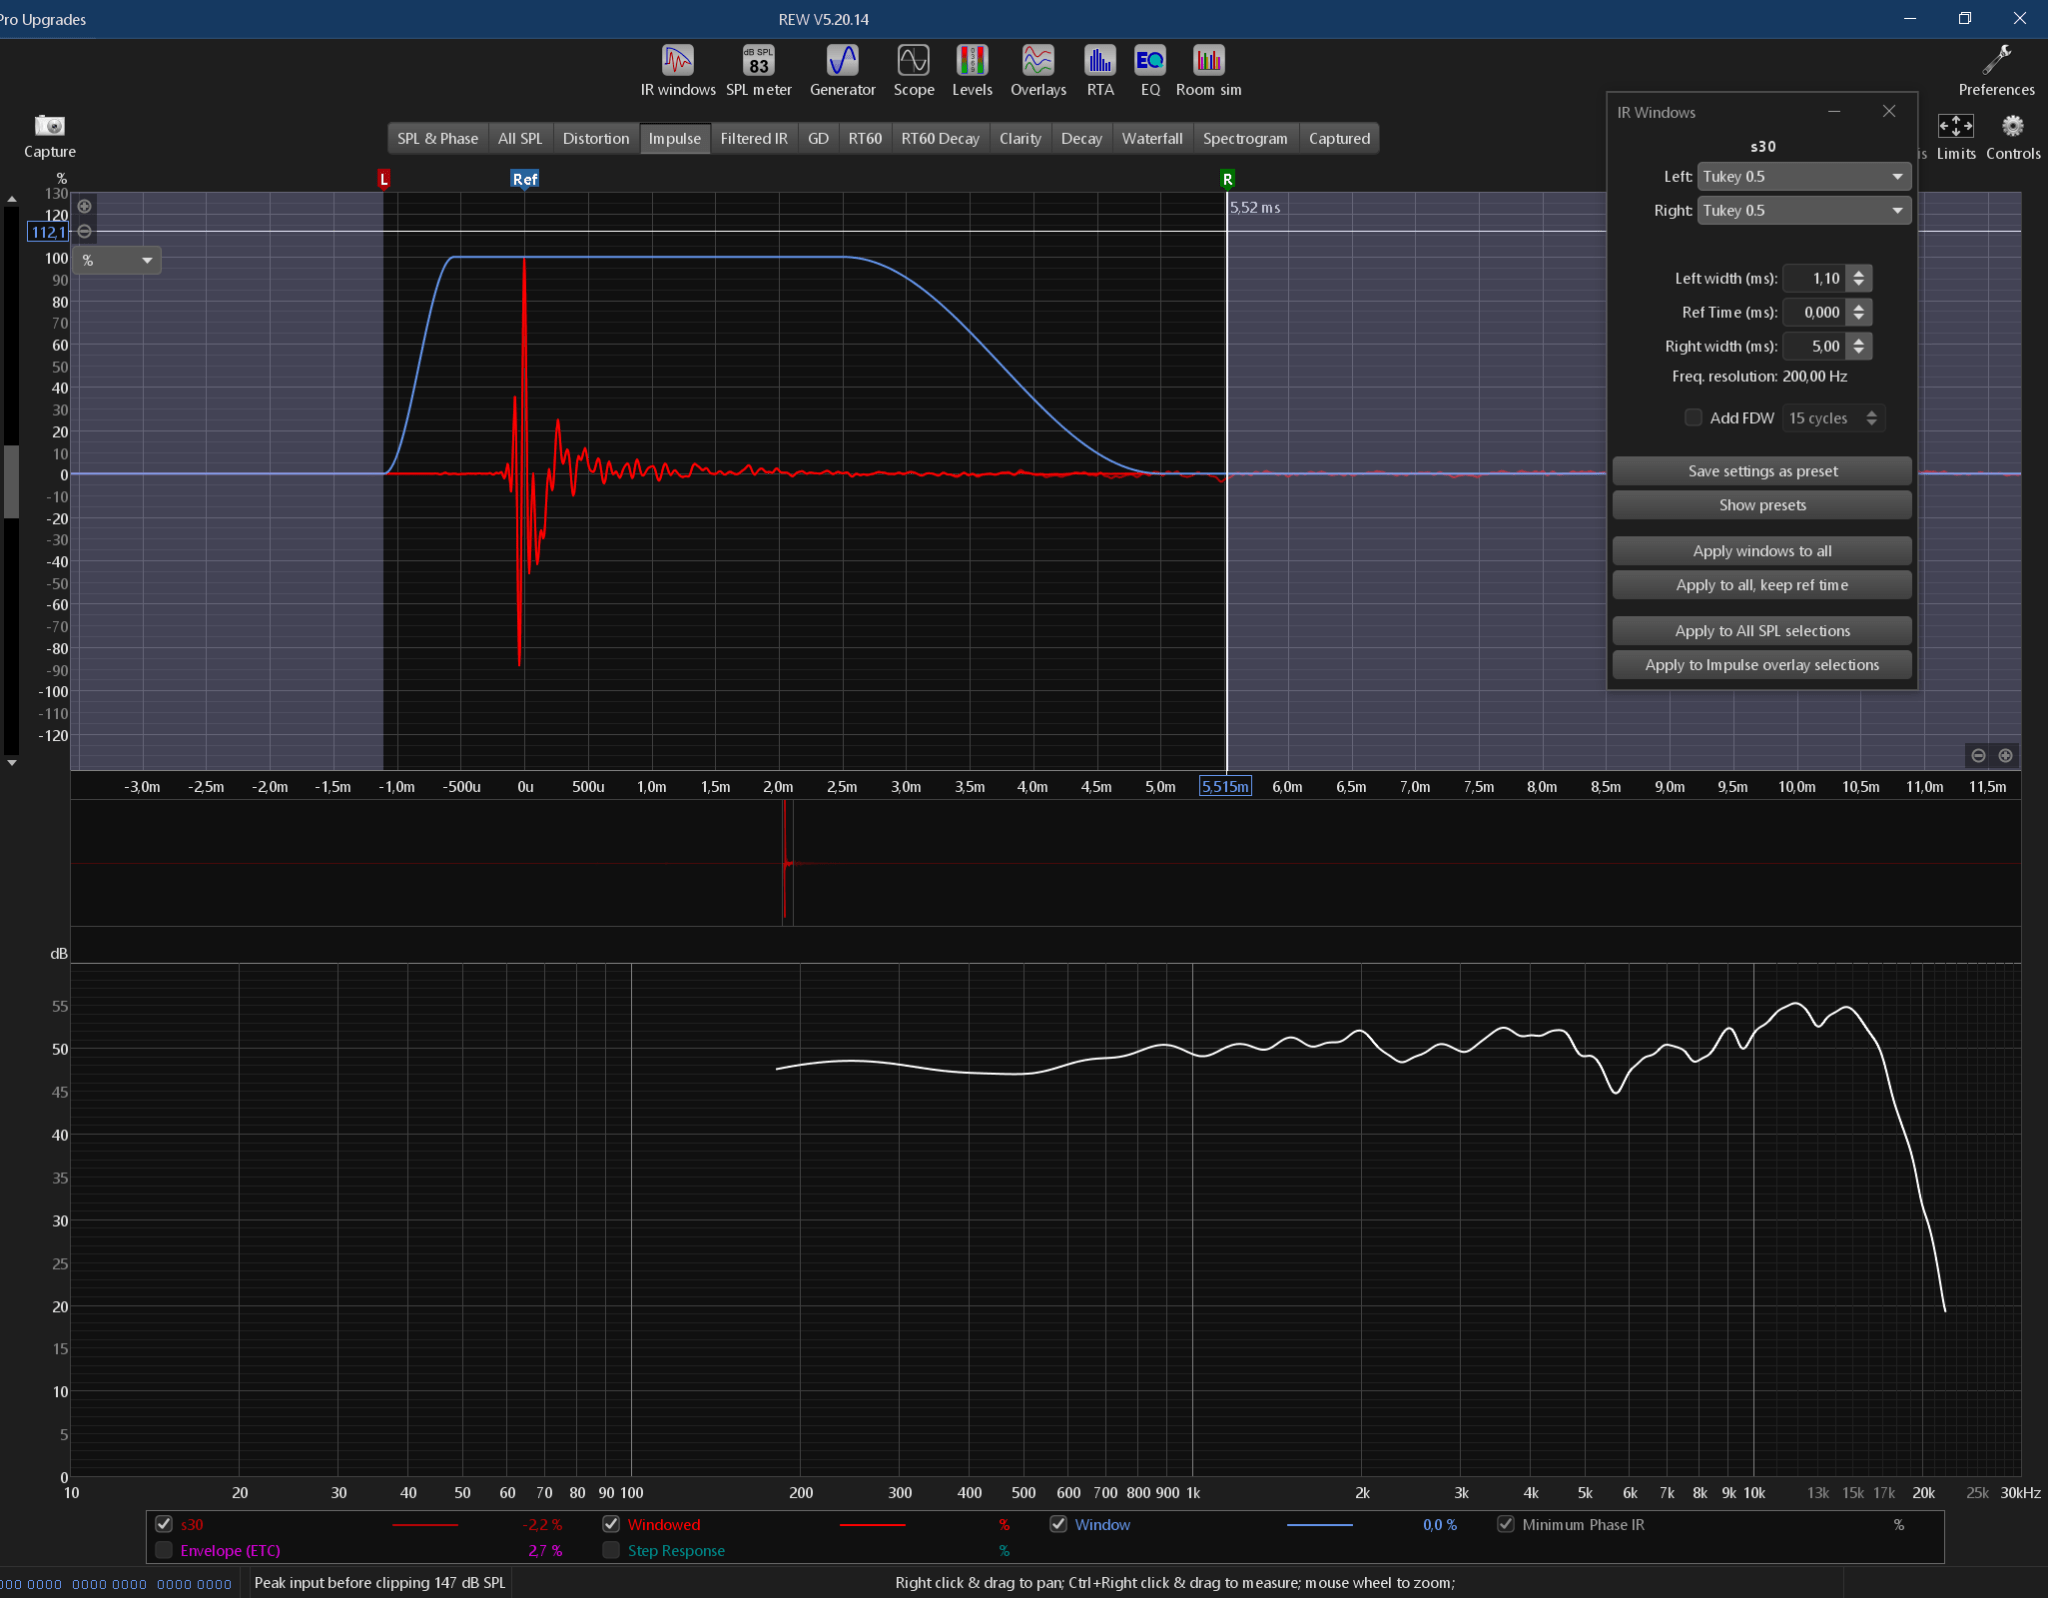
Task: Increase Right width value
Action: [x=1859, y=340]
